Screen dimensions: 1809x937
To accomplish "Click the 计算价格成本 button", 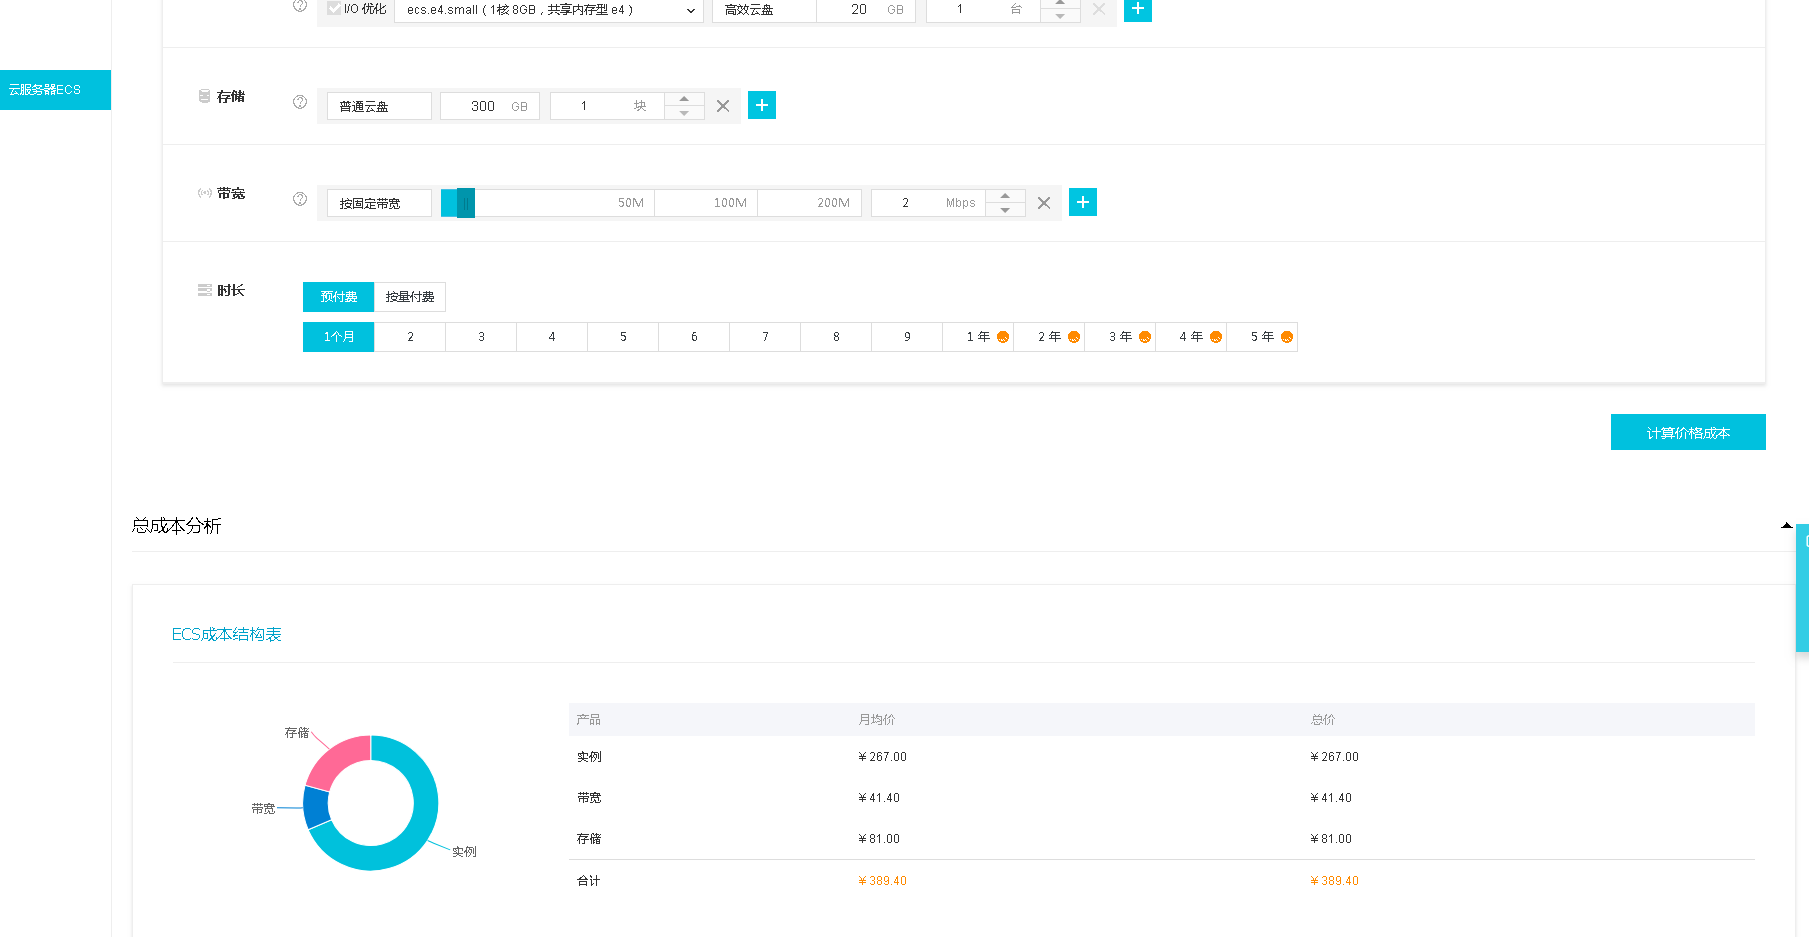I will tap(1688, 432).
